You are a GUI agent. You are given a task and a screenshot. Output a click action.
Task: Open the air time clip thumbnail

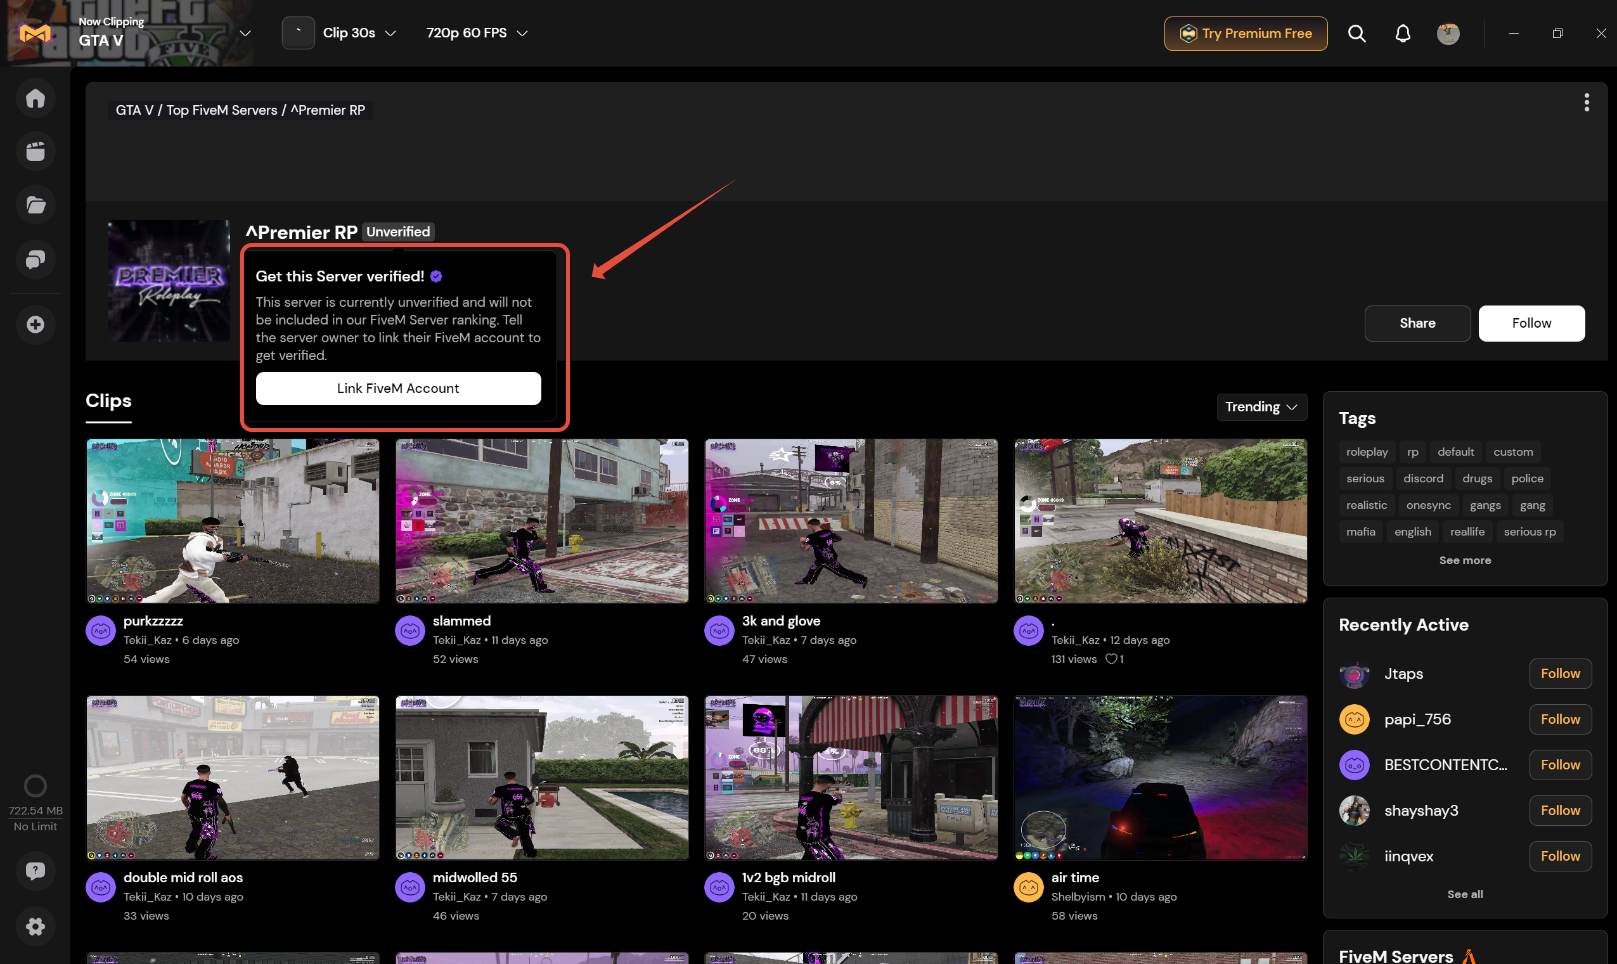(1161, 778)
